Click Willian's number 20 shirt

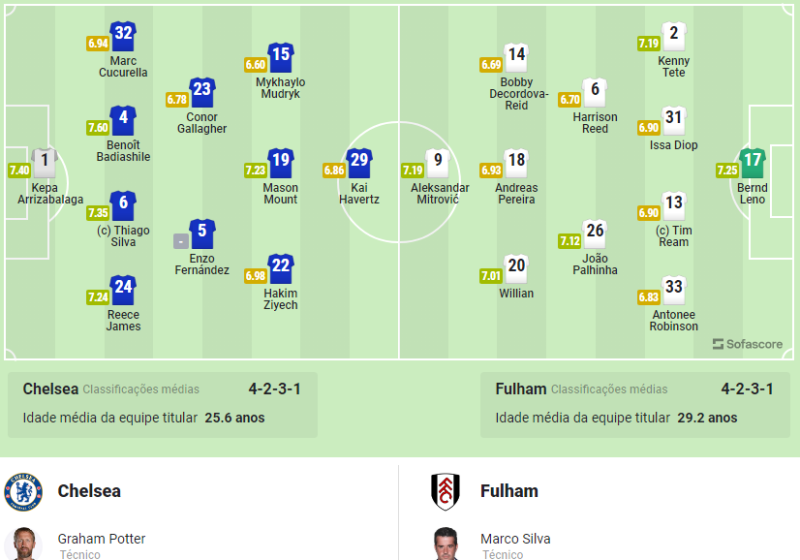(516, 269)
